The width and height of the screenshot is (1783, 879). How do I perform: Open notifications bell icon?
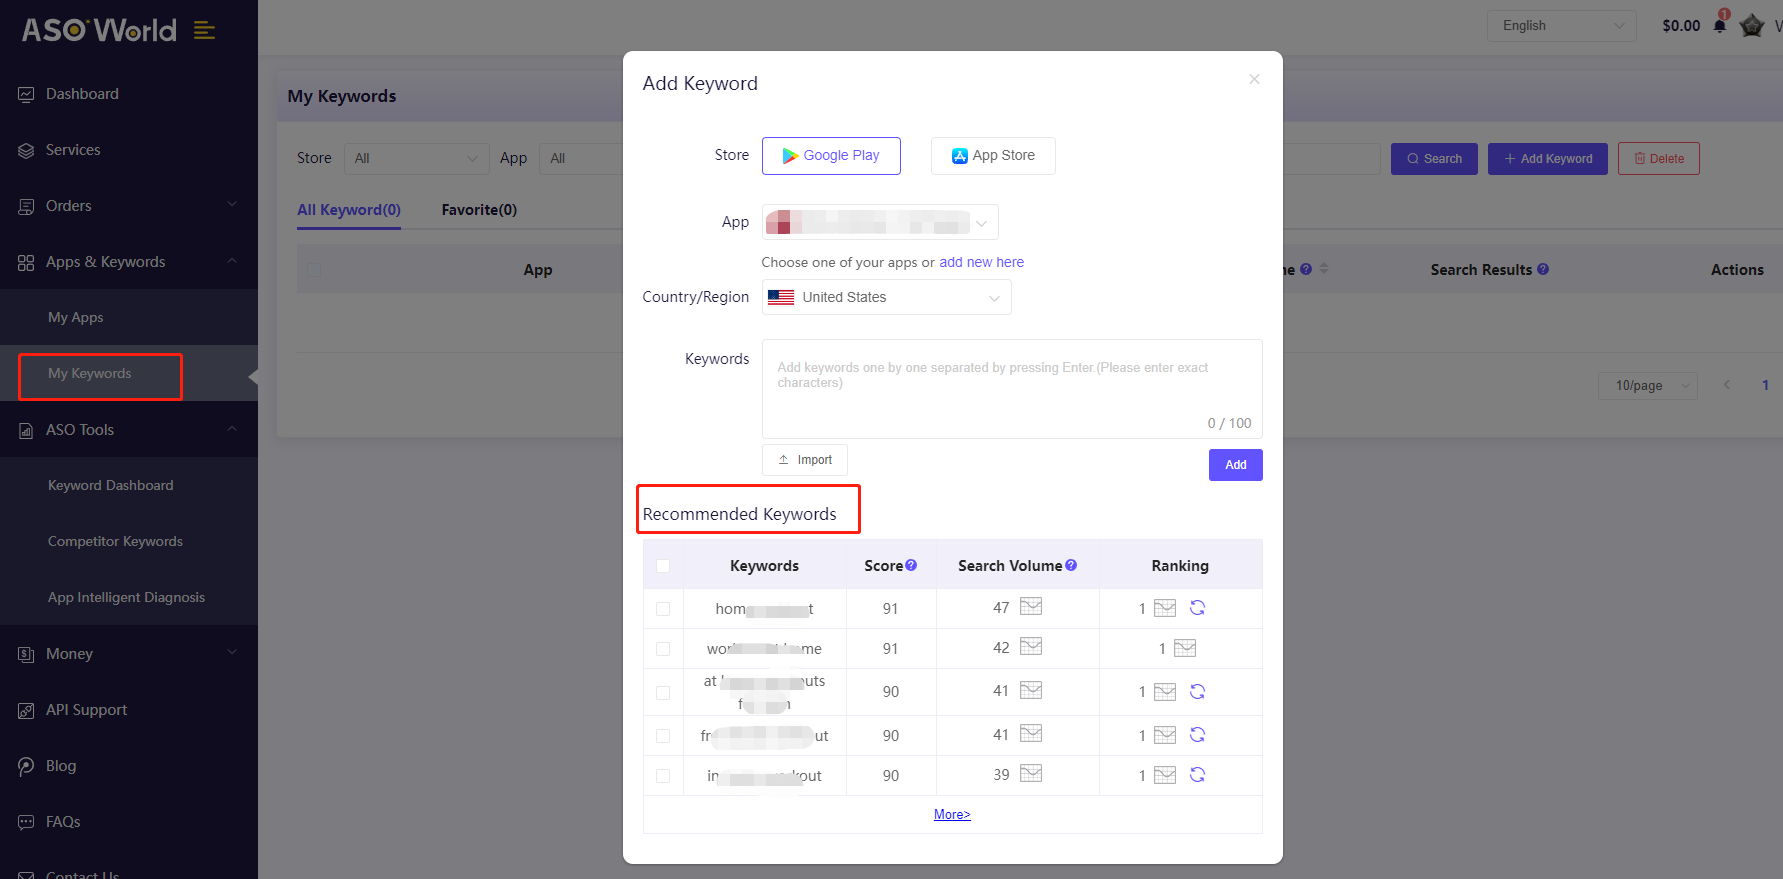1720,25
